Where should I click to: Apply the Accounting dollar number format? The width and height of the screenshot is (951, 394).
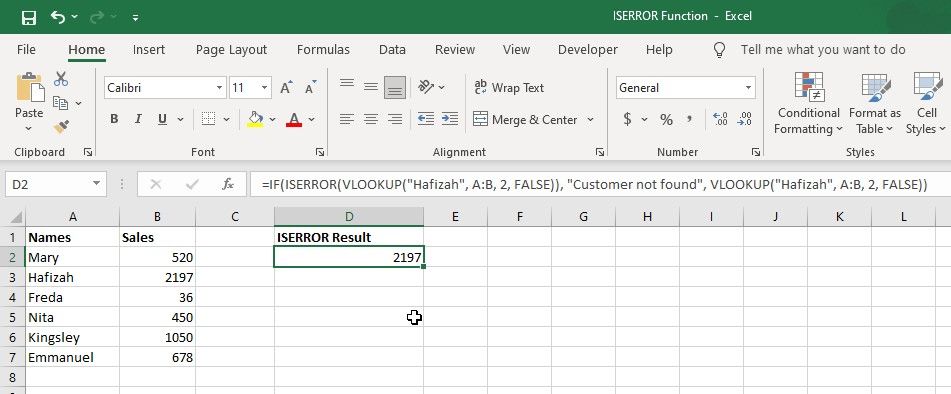(x=627, y=119)
